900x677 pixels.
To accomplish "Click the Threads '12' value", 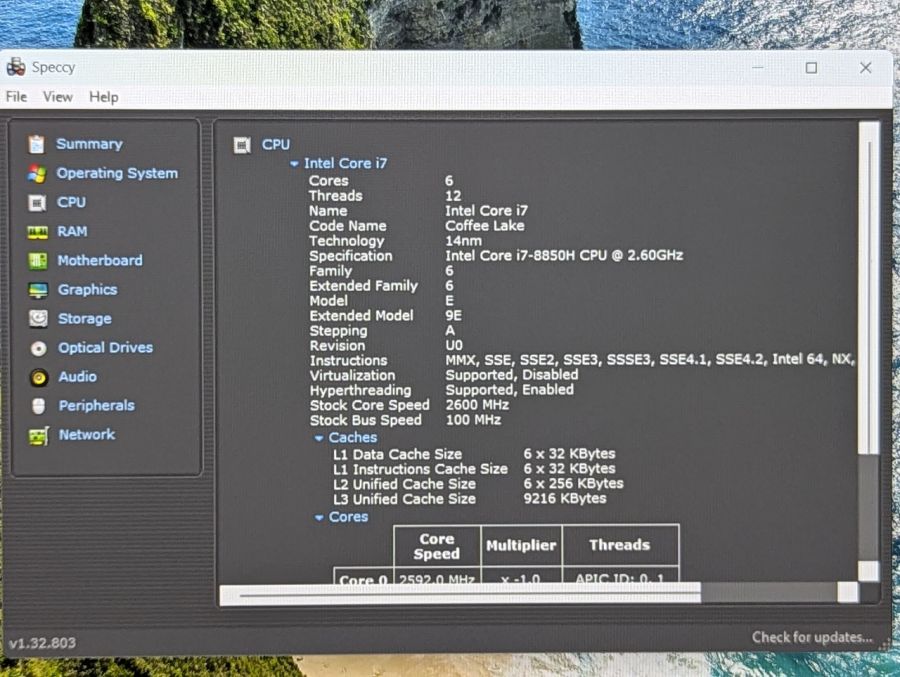I will tap(453, 196).
